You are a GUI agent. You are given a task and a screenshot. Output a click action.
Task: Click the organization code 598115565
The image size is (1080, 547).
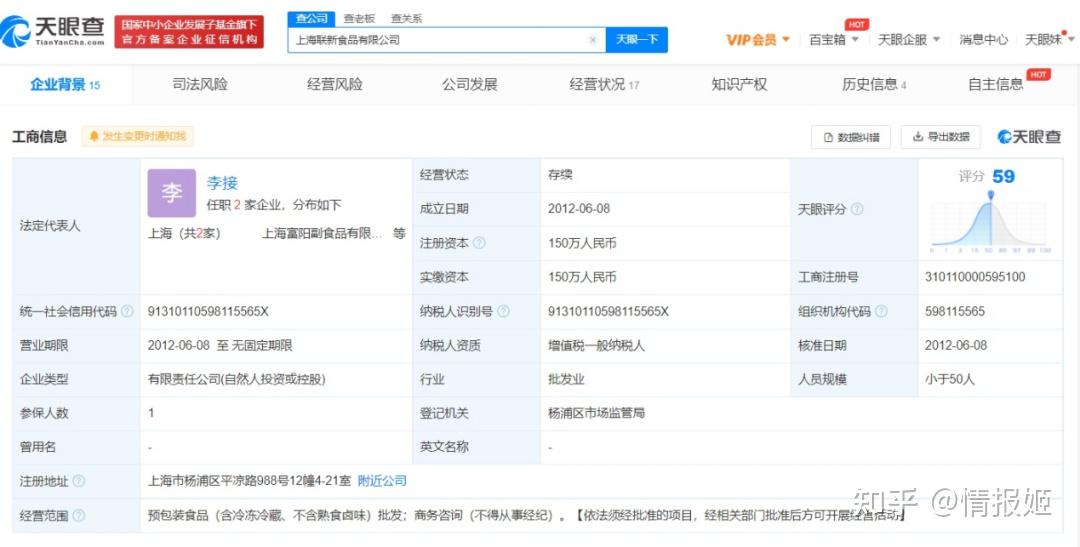tap(955, 311)
